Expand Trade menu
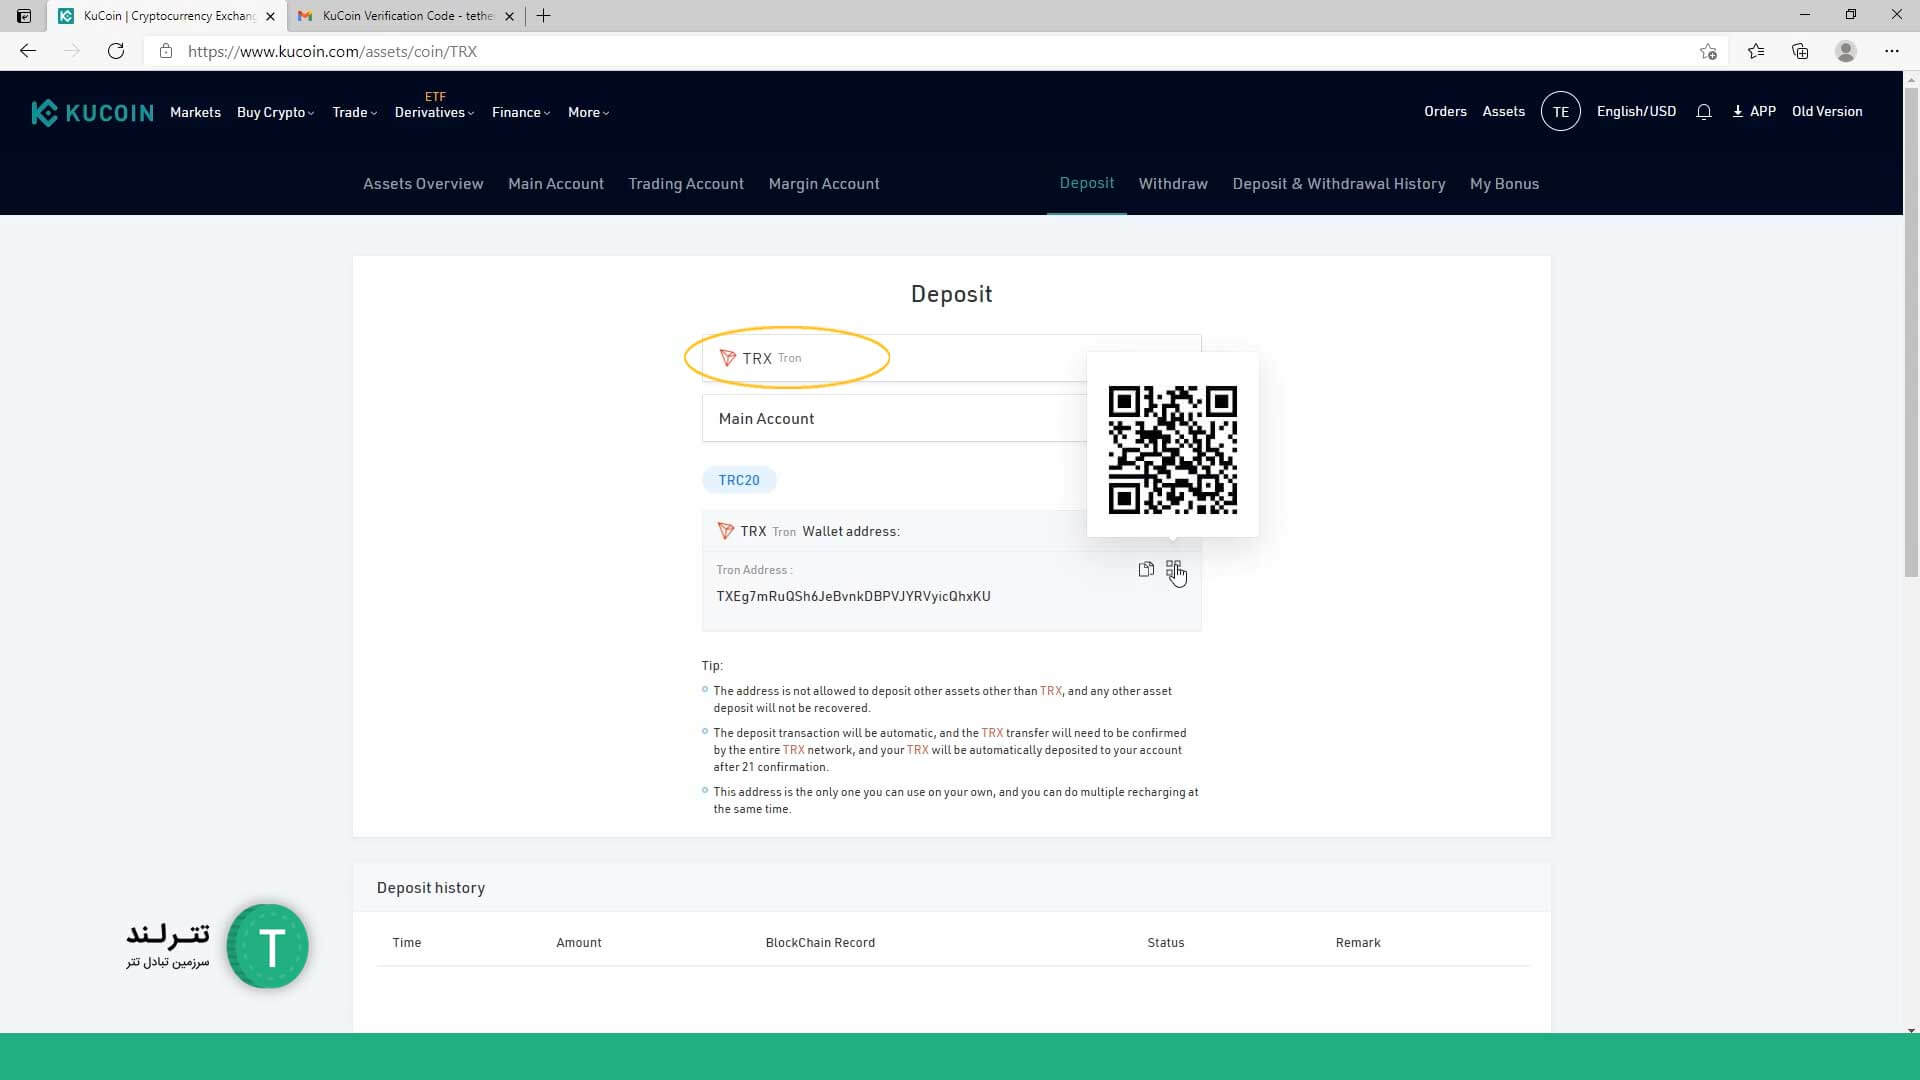The height and width of the screenshot is (1080, 1920). 354,112
